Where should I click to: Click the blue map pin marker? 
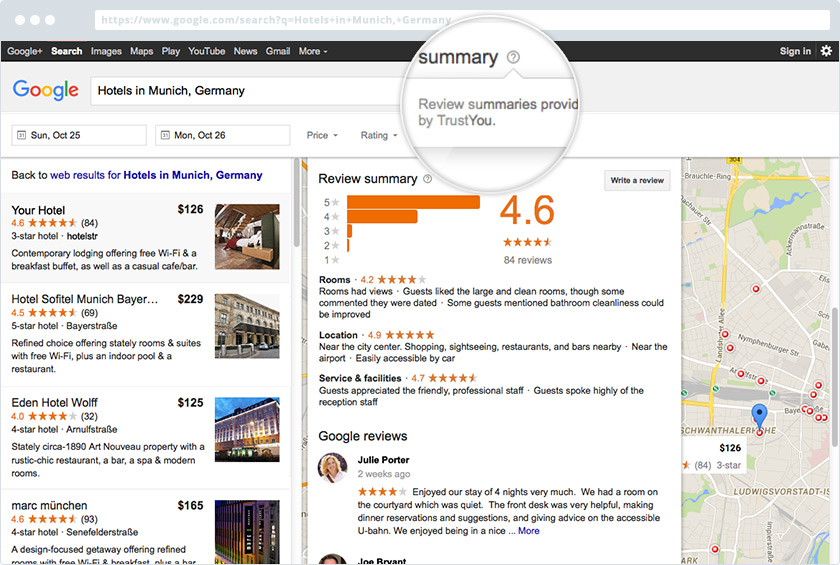[x=759, y=416]
